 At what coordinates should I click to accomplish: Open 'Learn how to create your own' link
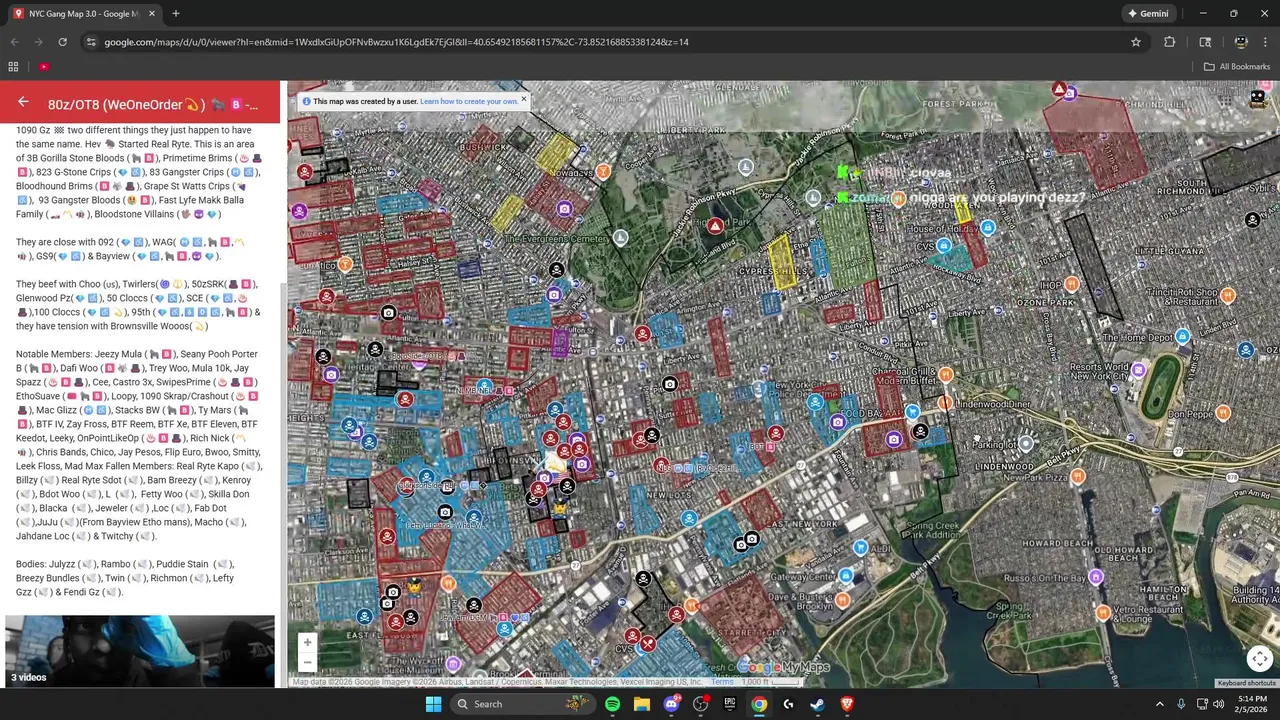tap(469, 101)
